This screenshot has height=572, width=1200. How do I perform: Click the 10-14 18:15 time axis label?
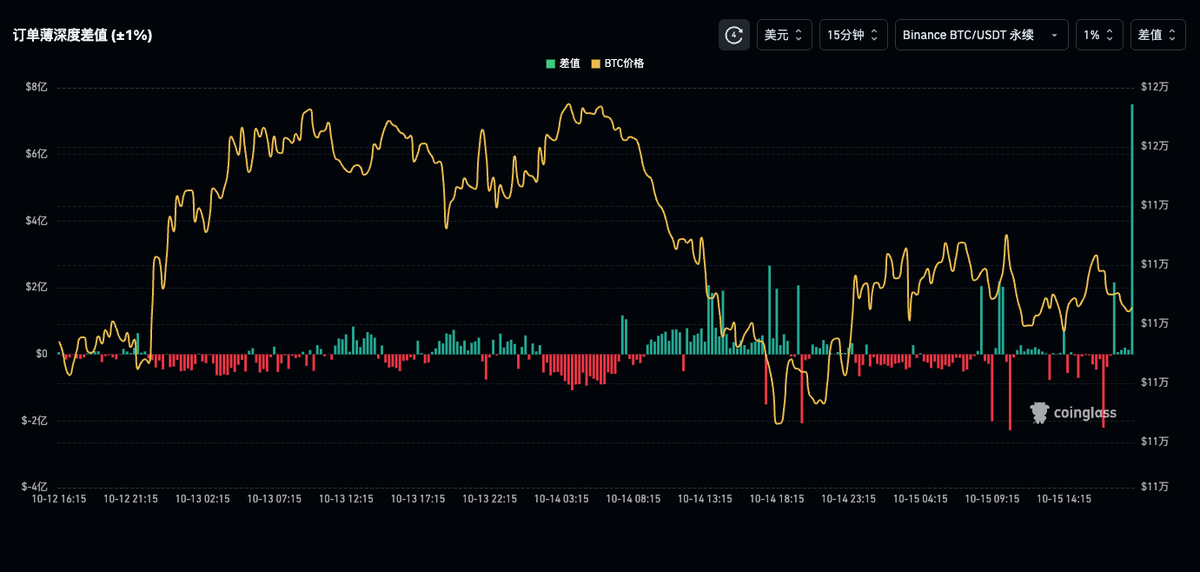[777, 498]
